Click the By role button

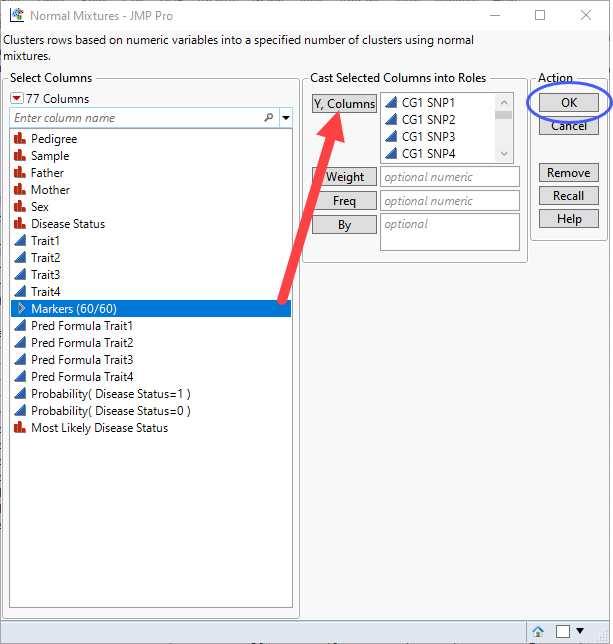344,225
